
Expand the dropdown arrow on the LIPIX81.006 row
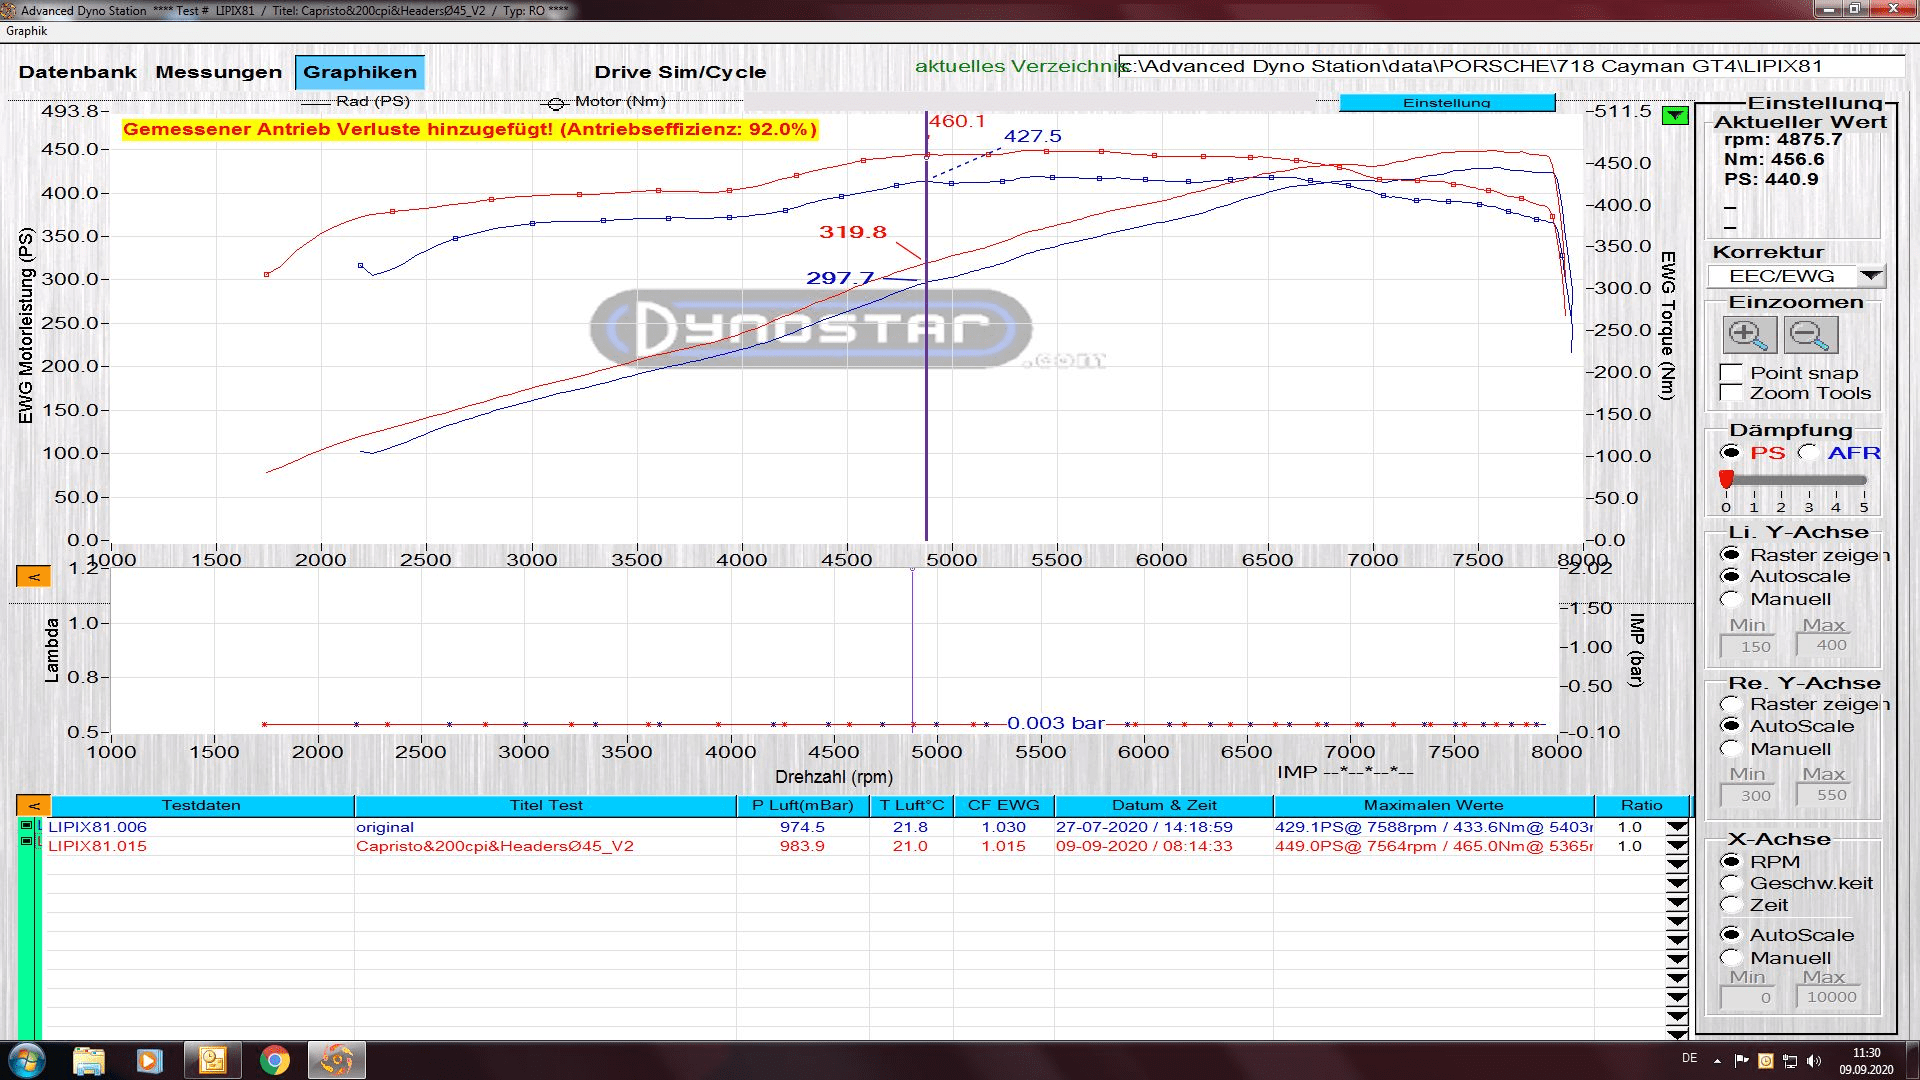pyautogui.click(x=1679, y=827)
